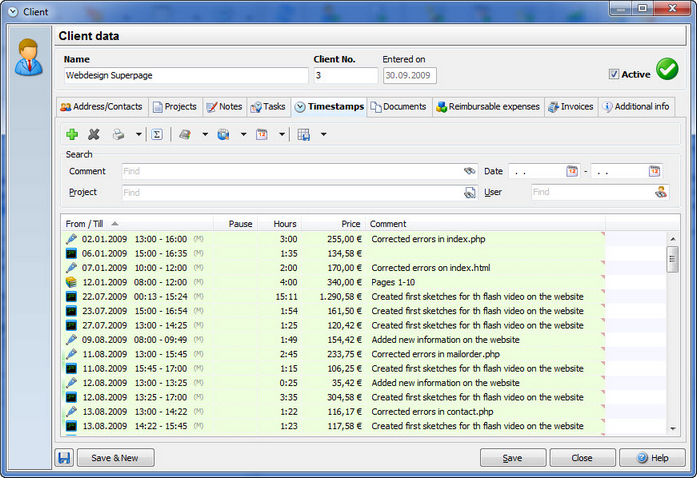Screen dimensions: 697x478
Task: Open start date calendar picker
Action: tap(572, 171)
